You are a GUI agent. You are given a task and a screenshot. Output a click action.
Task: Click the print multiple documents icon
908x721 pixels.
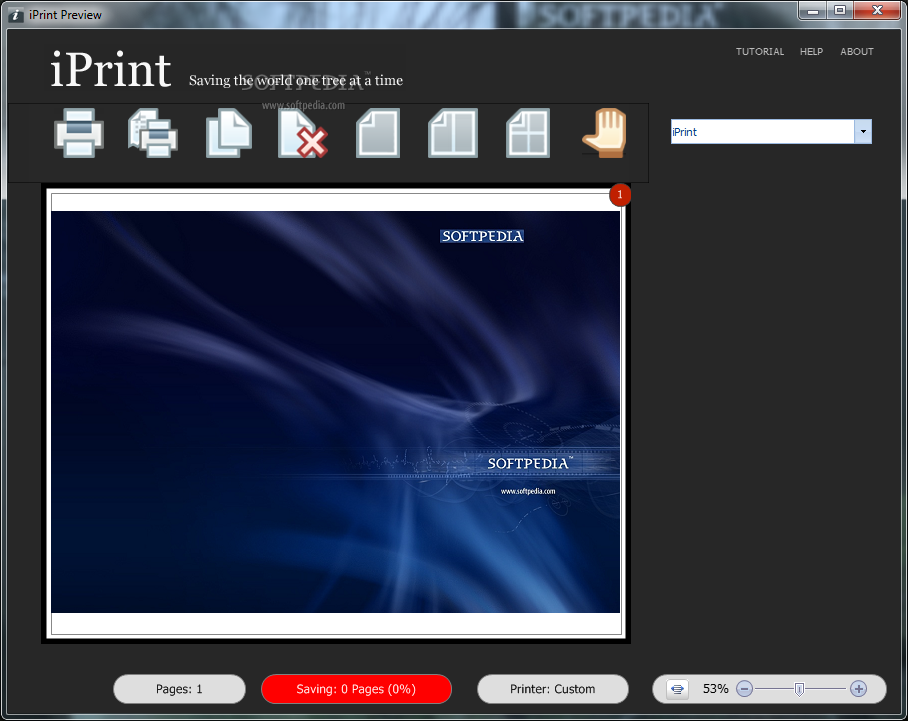tap(153, 133)
